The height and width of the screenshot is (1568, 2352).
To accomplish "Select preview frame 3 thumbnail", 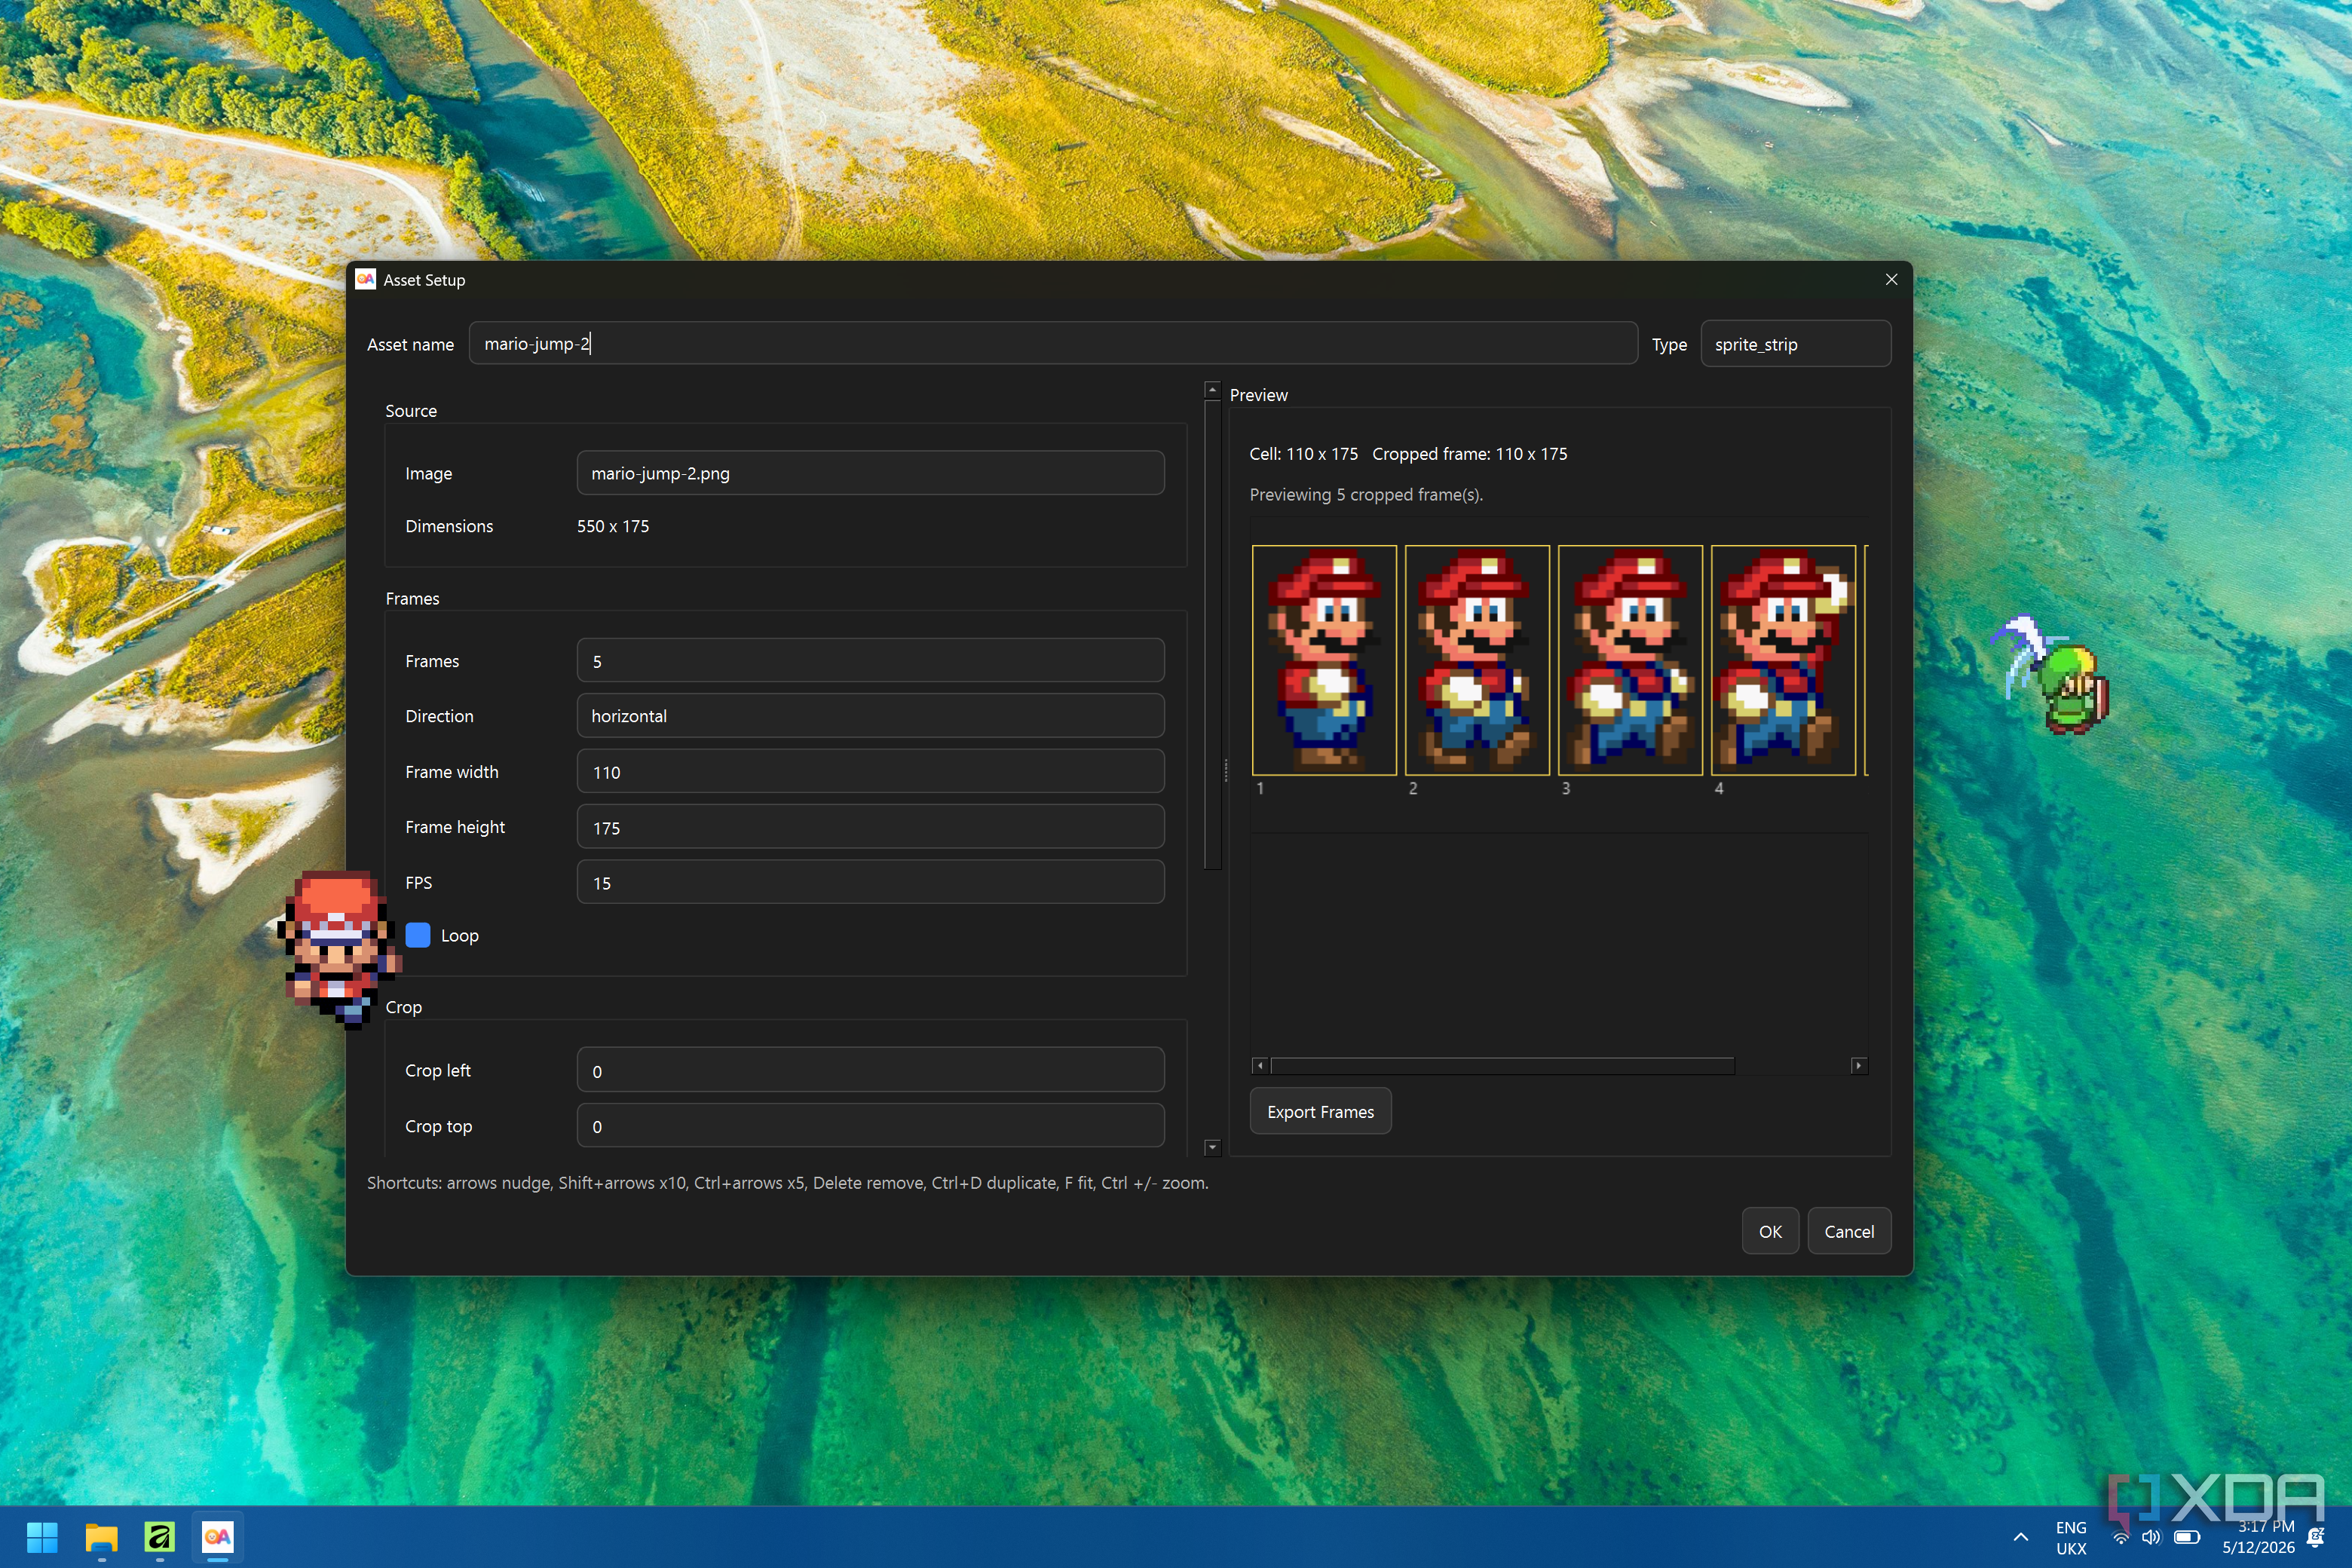I will [x=1630, y=660].
